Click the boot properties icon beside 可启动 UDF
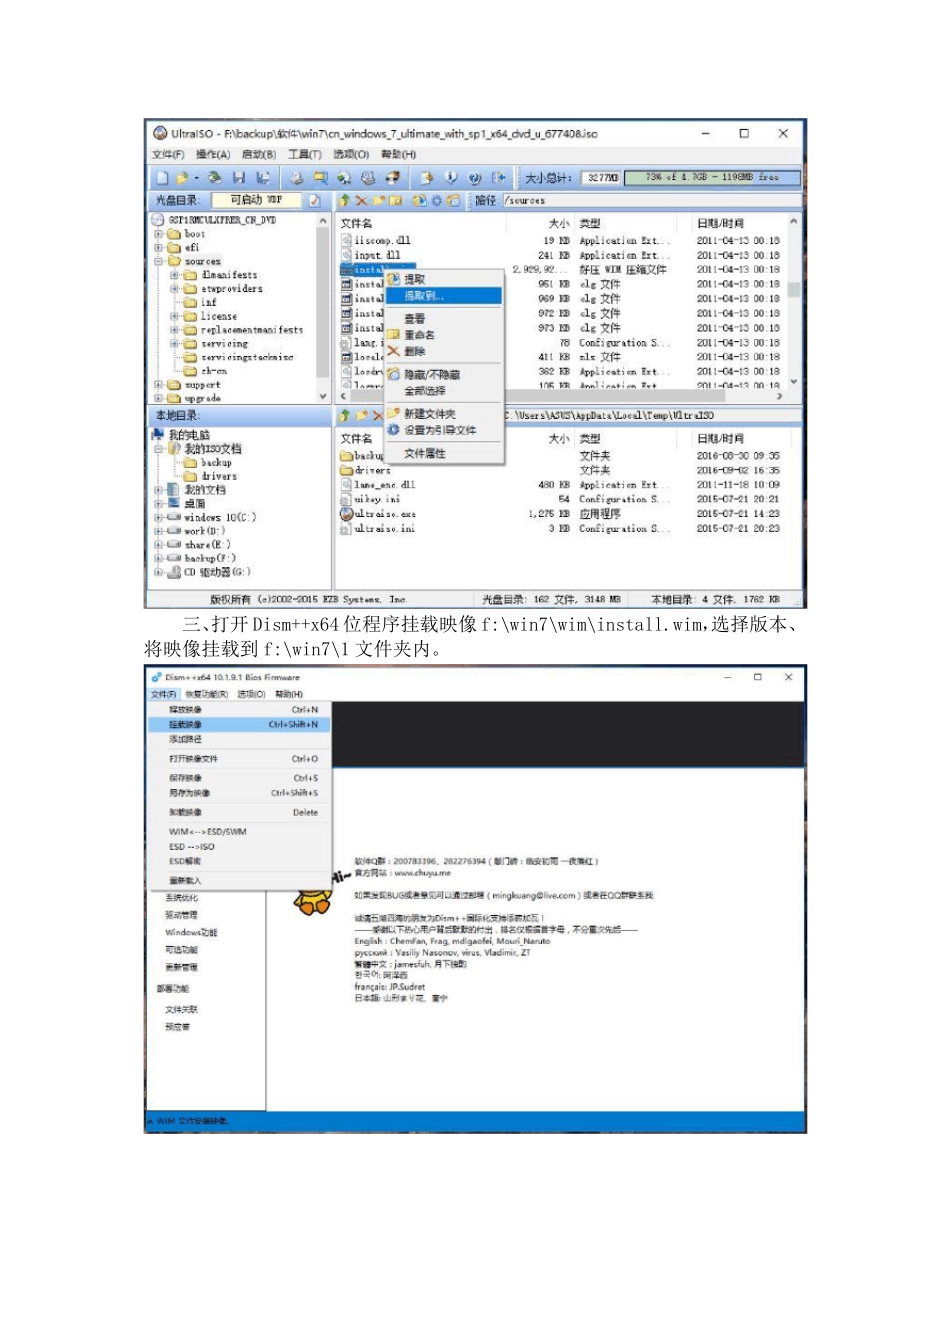 coord(313,201)
